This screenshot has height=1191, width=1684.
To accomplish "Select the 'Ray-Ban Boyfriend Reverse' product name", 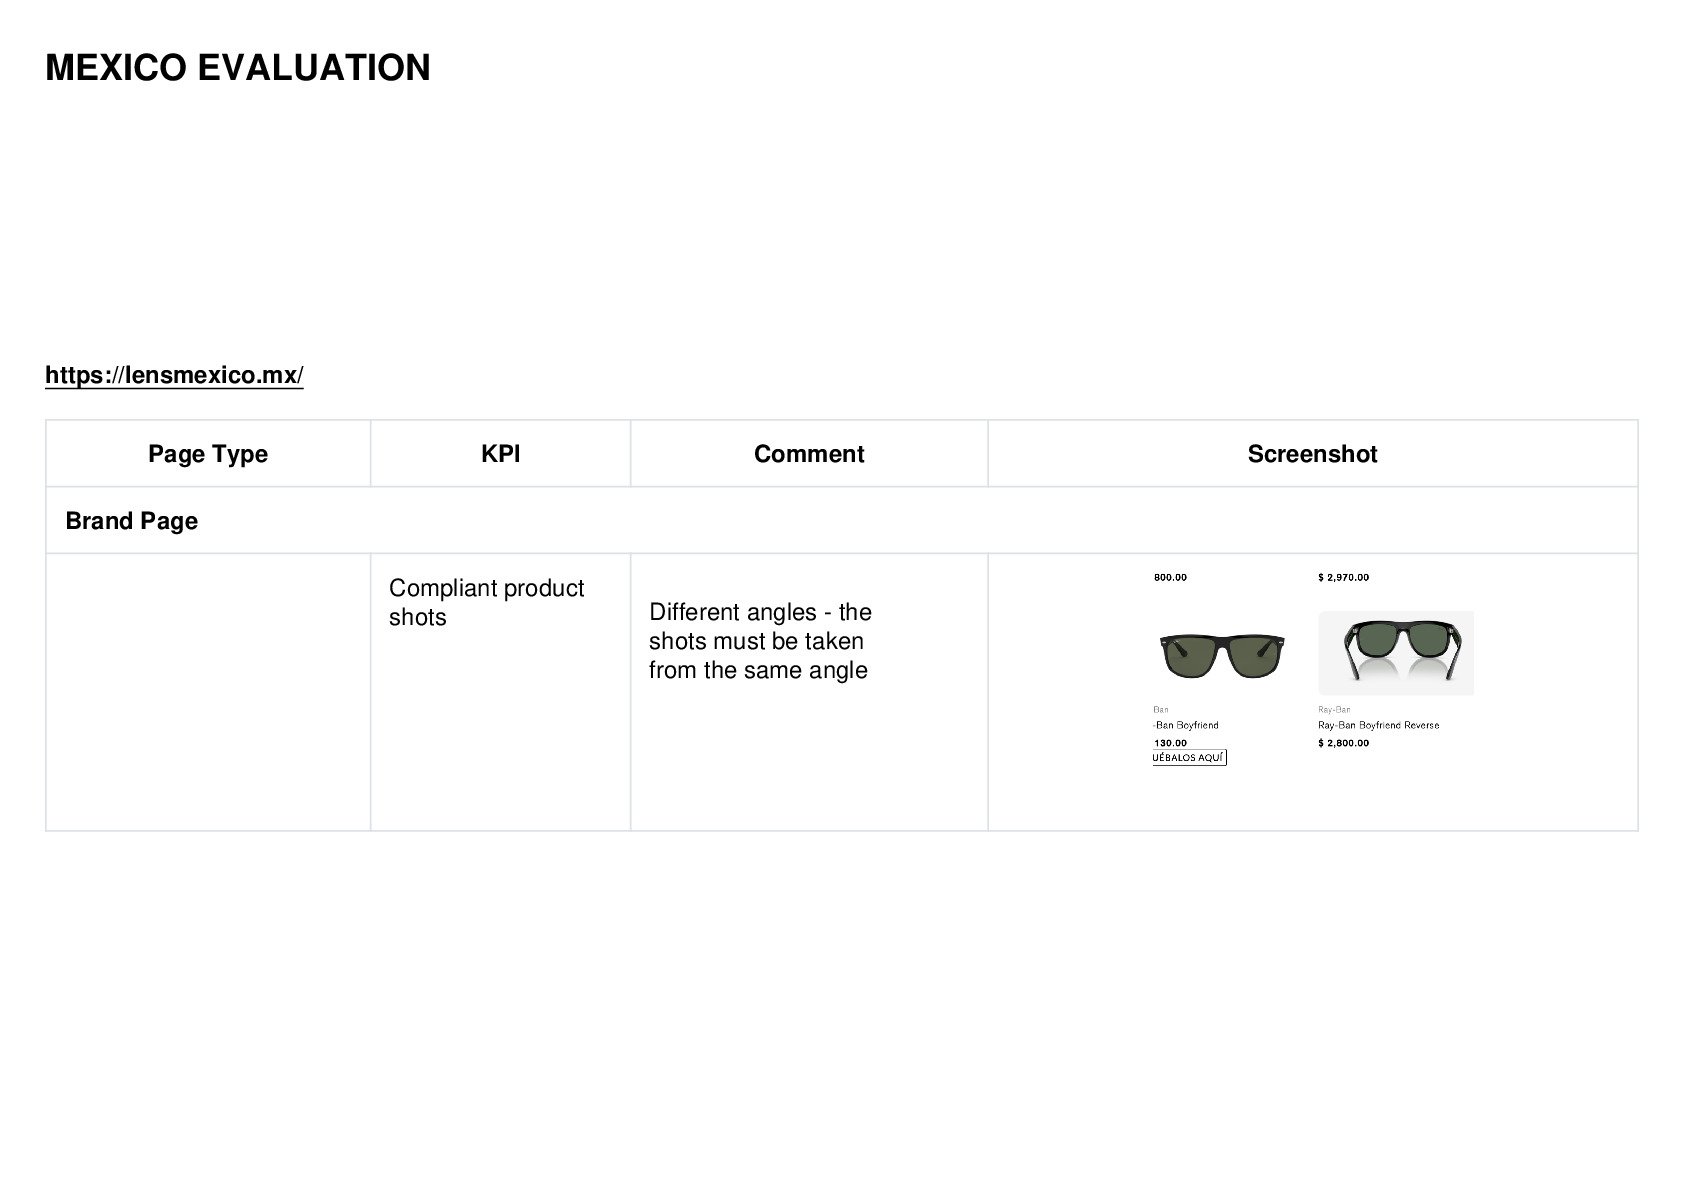I will [x=1378, y=725].
